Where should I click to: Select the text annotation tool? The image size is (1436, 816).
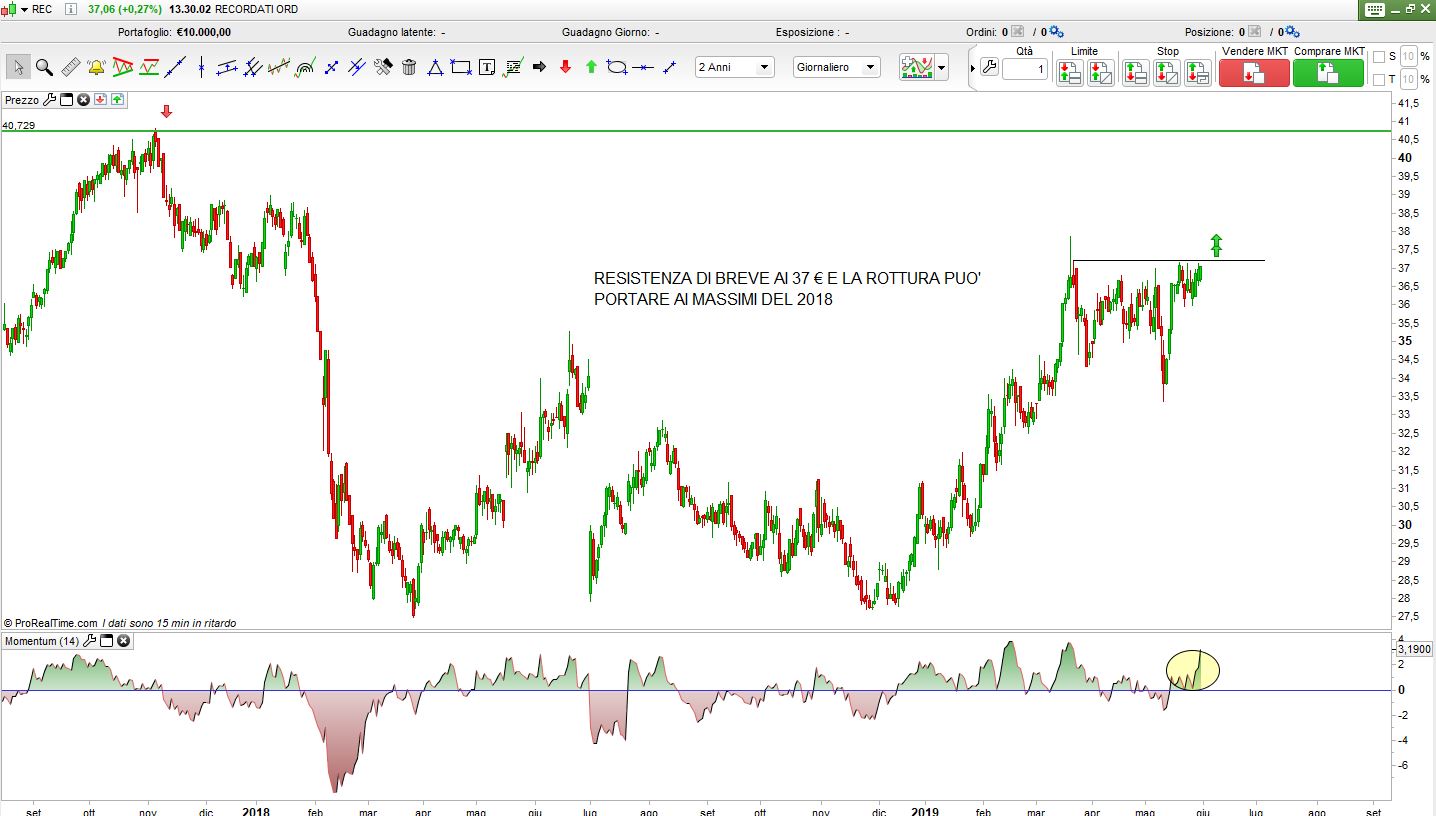(487, 68)
